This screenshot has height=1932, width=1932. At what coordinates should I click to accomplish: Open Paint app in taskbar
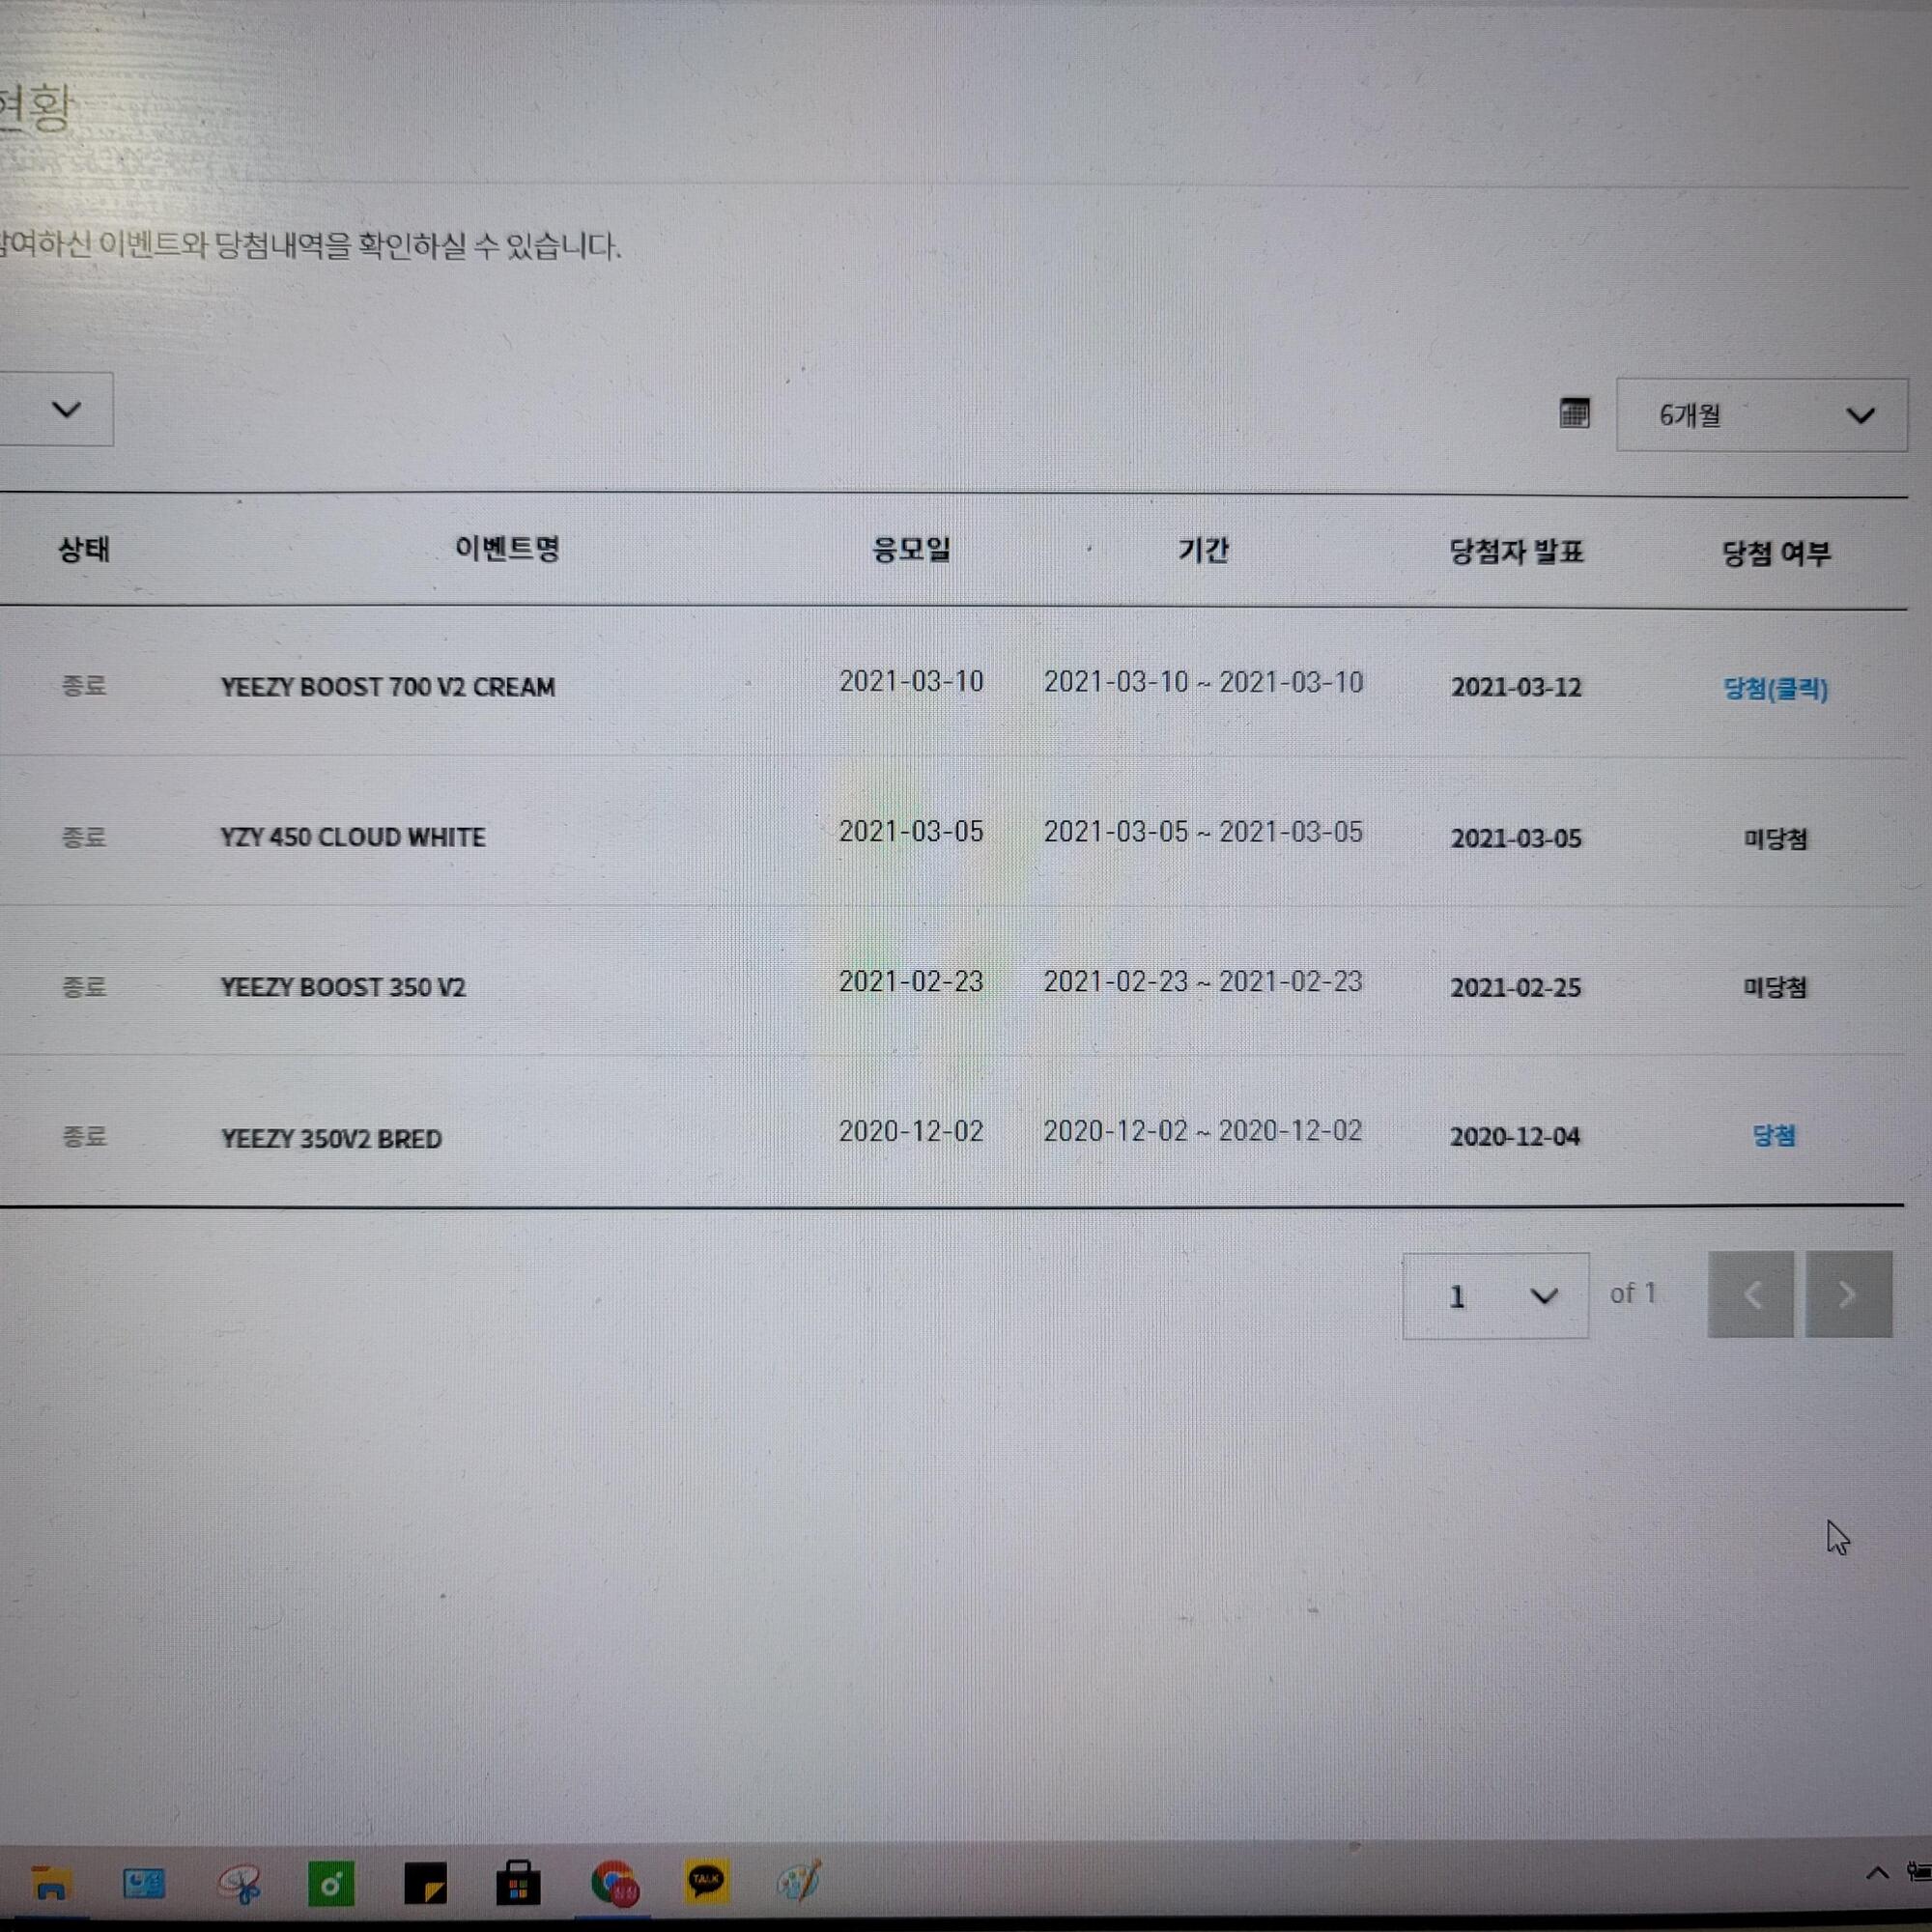[799, 1880]
